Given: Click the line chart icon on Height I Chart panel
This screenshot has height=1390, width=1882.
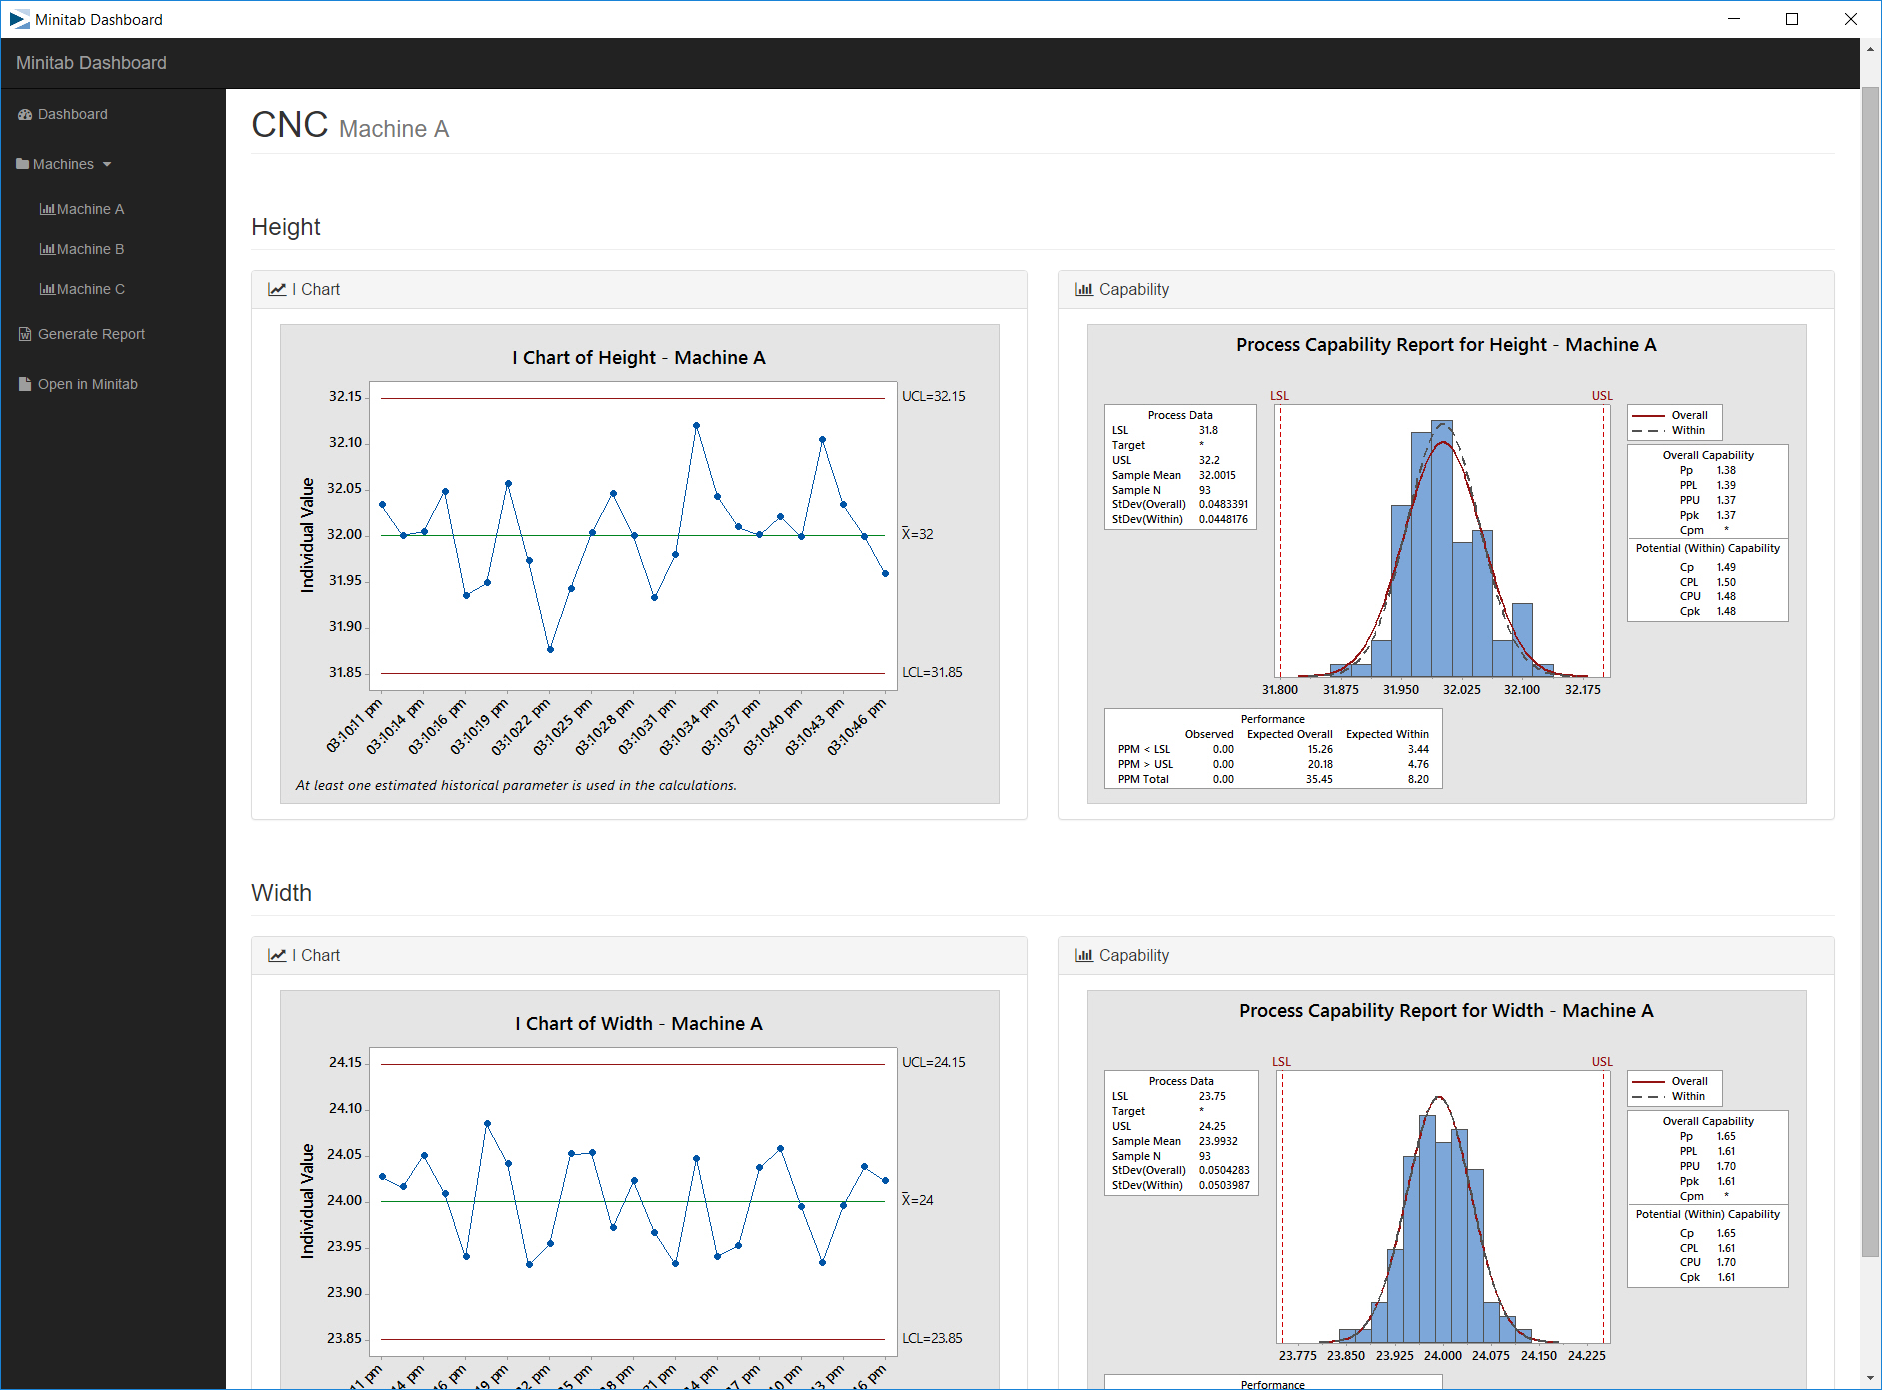Looking at the screenshot, I should pos(277,289).
